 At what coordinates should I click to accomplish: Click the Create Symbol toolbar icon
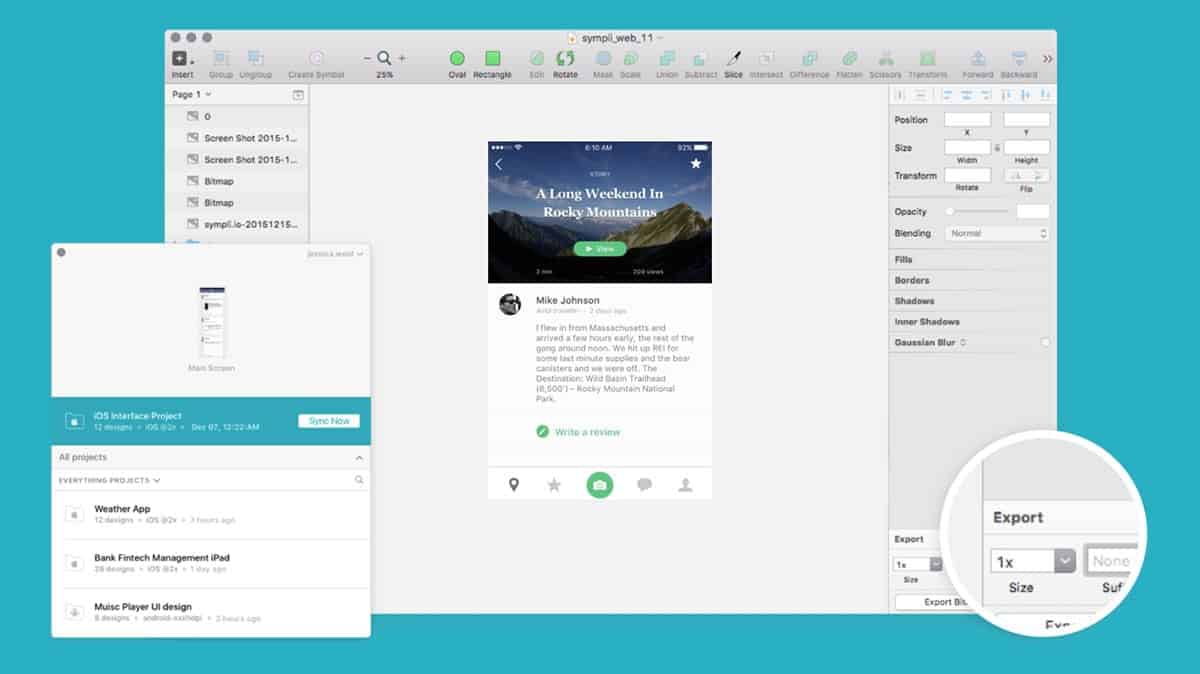316,59
